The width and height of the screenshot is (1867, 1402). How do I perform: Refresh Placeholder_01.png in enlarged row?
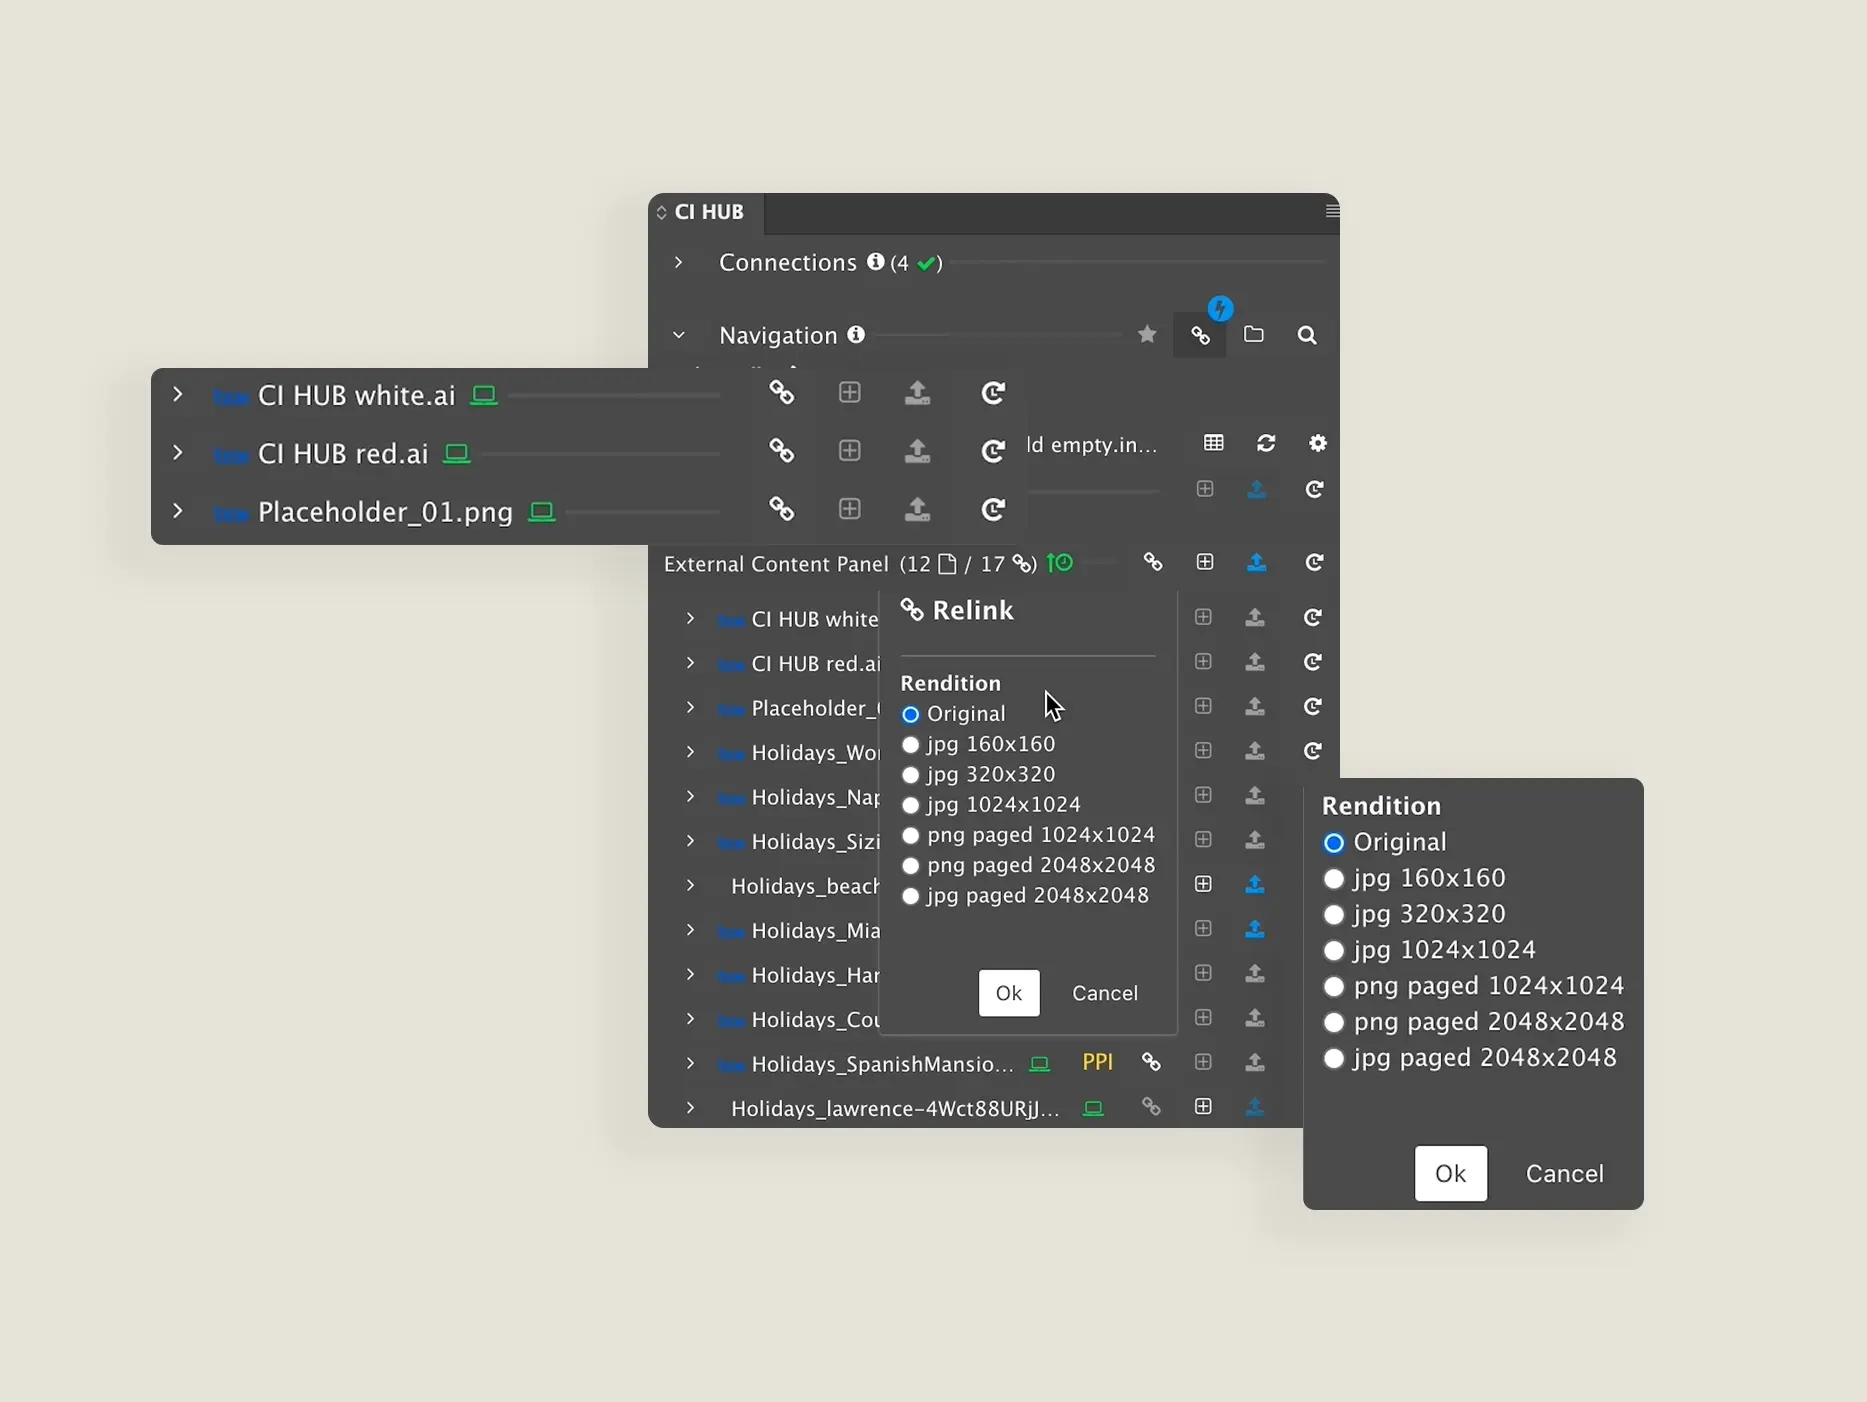992,510
